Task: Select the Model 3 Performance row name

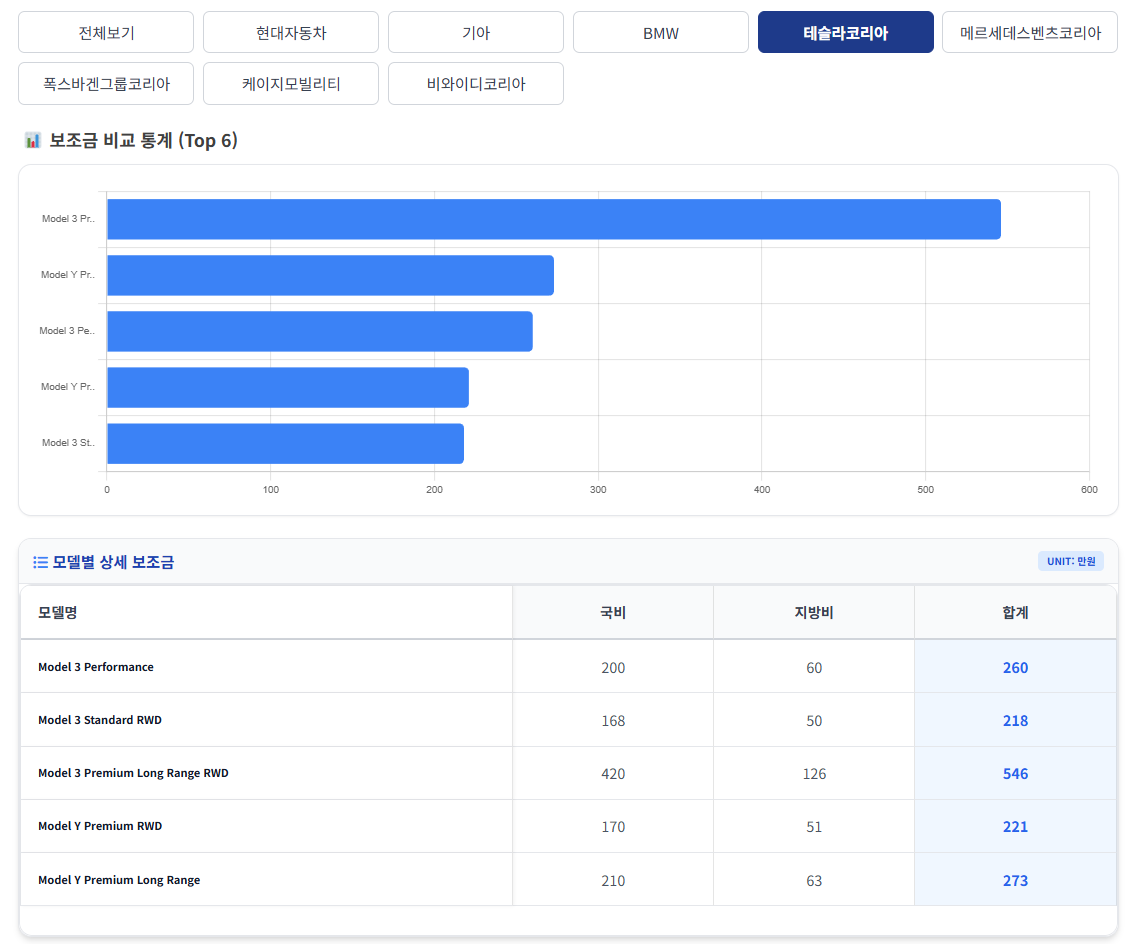Action: tap(96, 667)
